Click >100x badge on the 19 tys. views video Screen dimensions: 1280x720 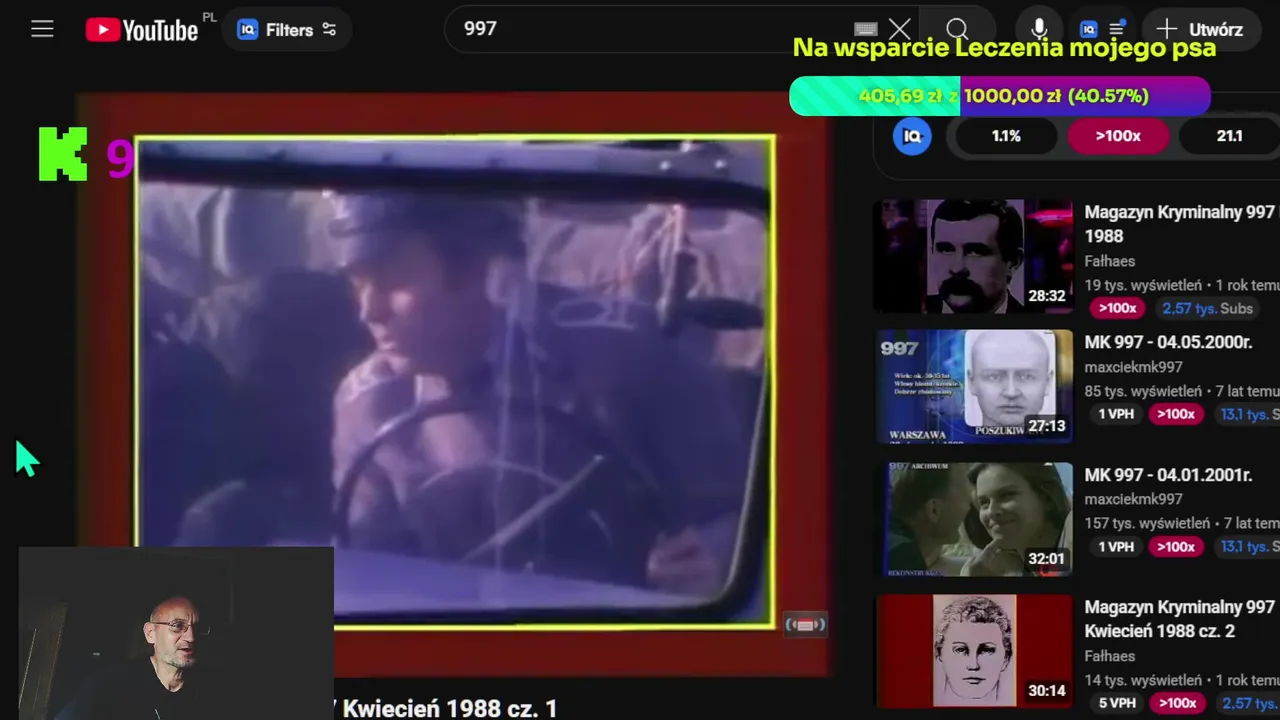click(1117, 309)
